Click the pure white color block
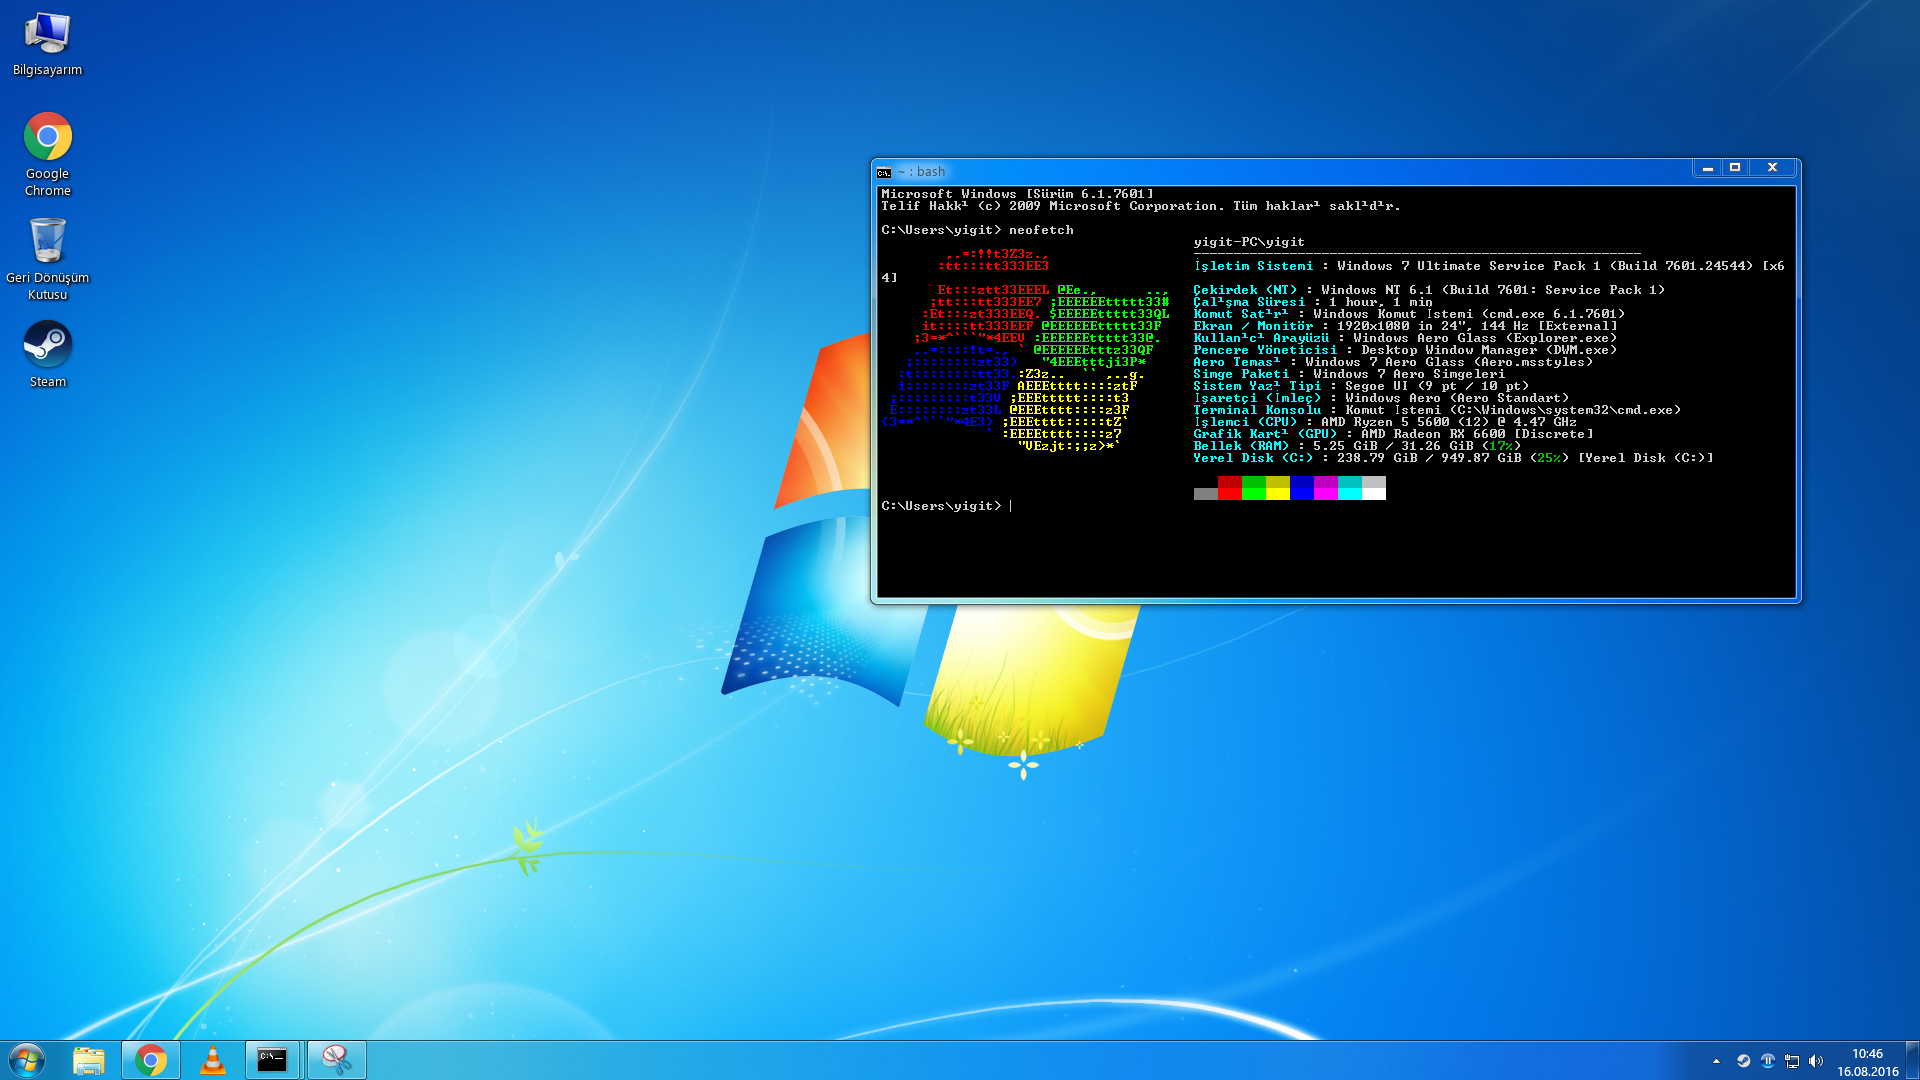 click(1373, 492)
